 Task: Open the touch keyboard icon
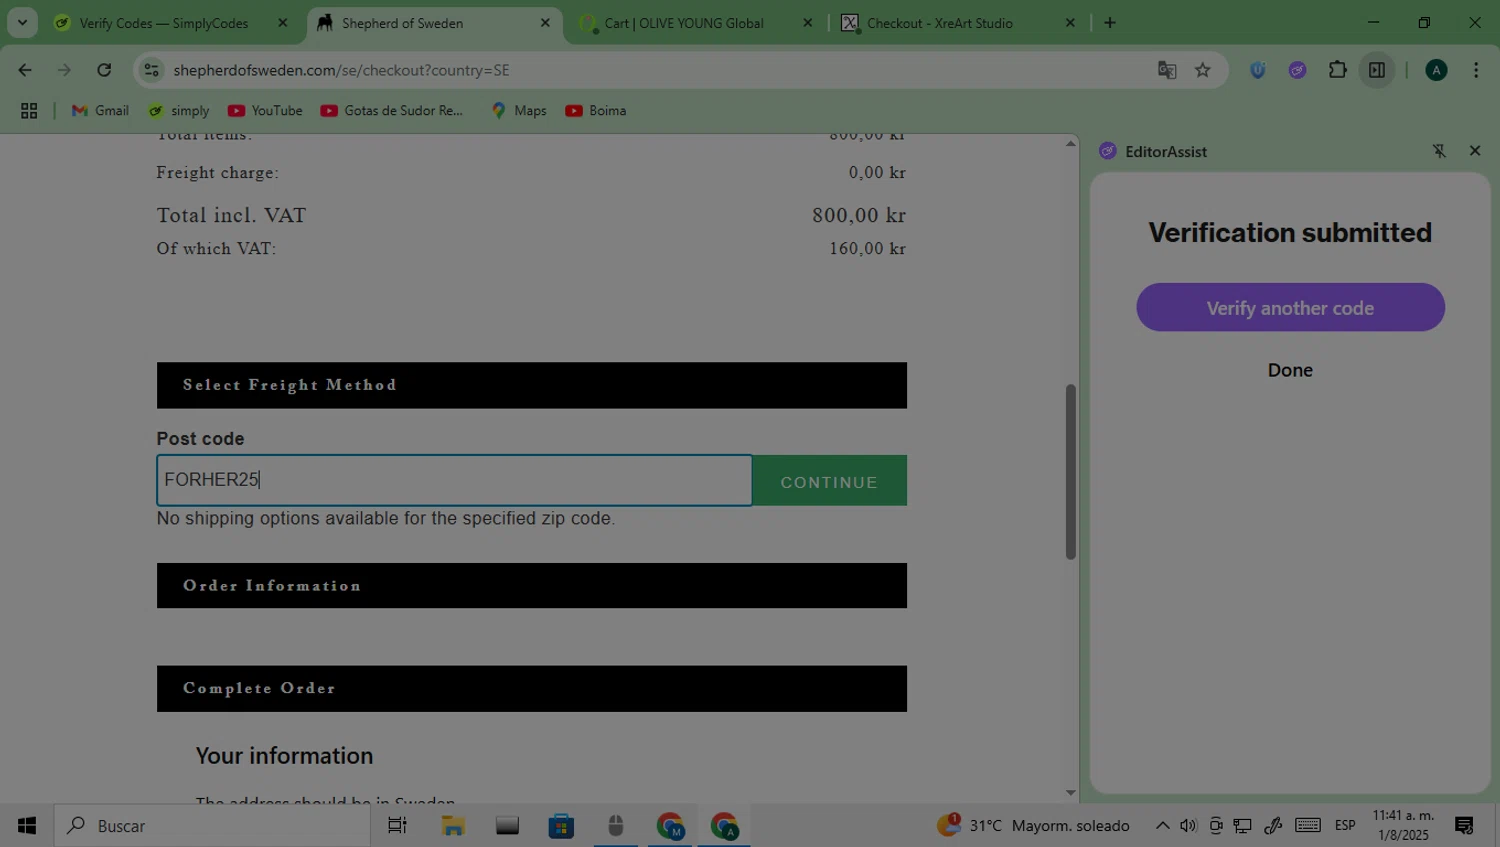1308,825
